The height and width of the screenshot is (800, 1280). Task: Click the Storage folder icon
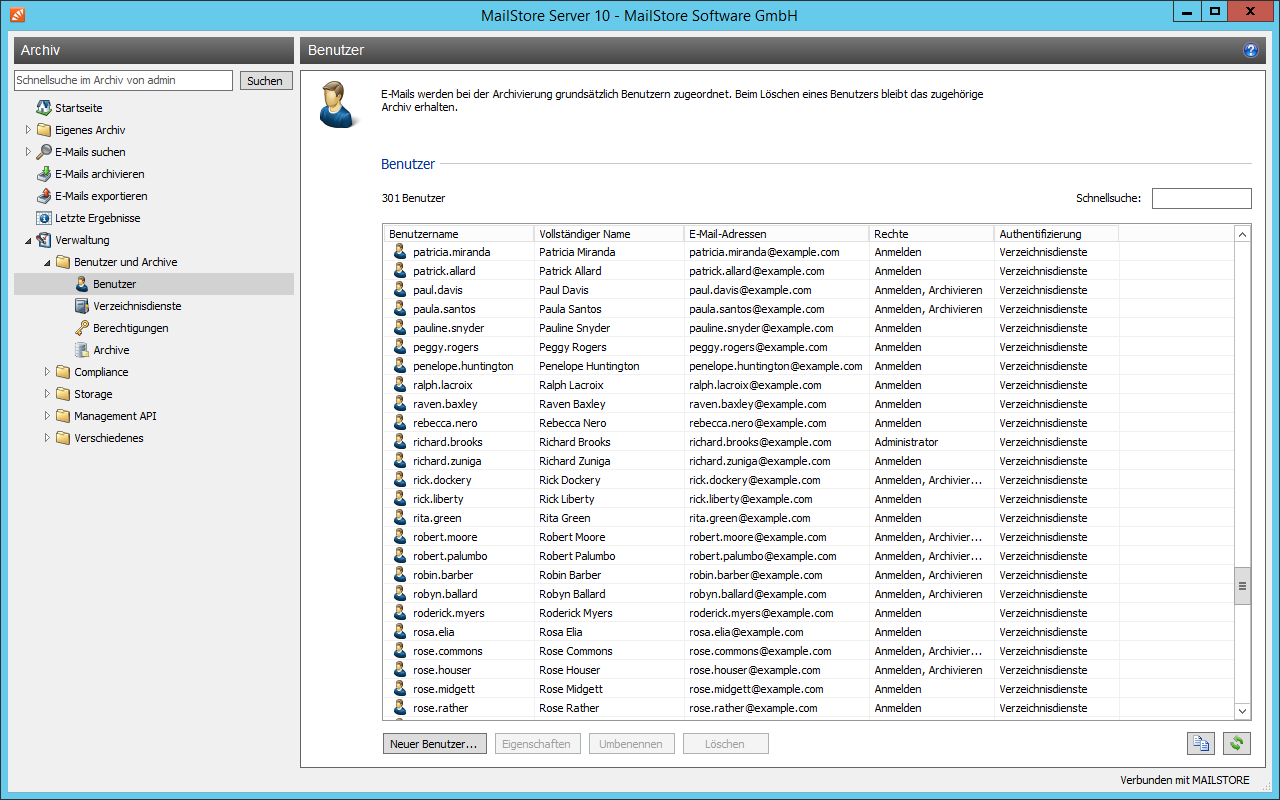coord(62,394)
